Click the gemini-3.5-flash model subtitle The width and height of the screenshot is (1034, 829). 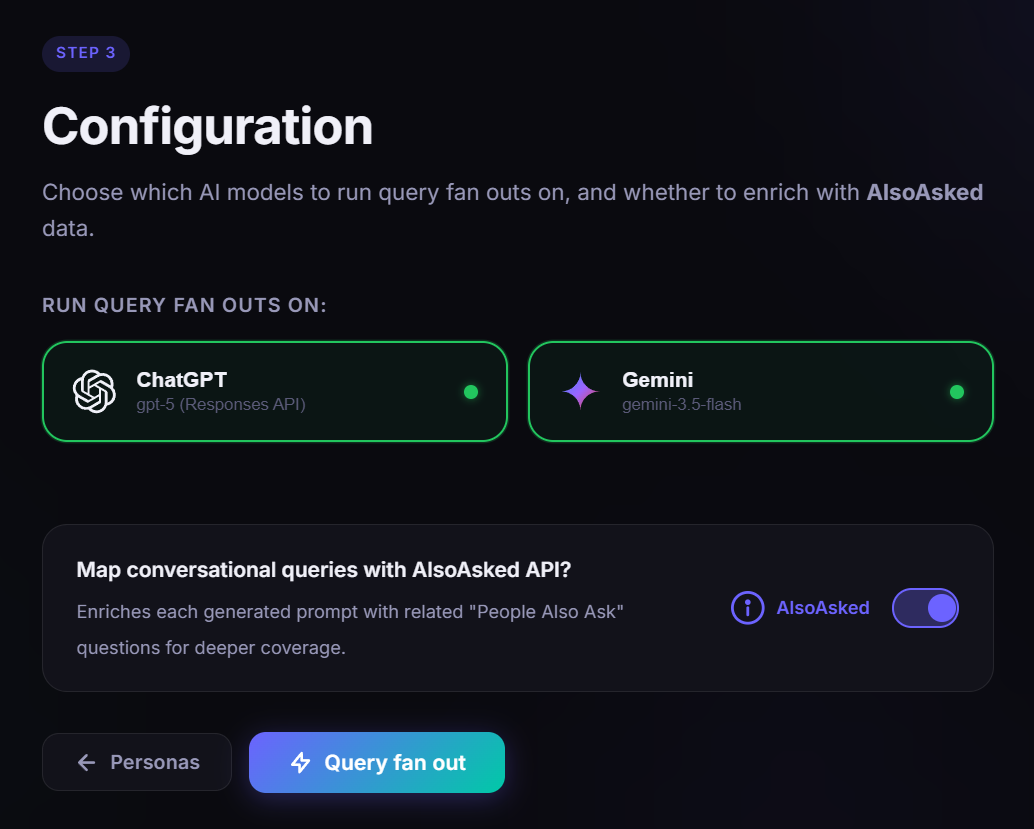pos(682,404)
